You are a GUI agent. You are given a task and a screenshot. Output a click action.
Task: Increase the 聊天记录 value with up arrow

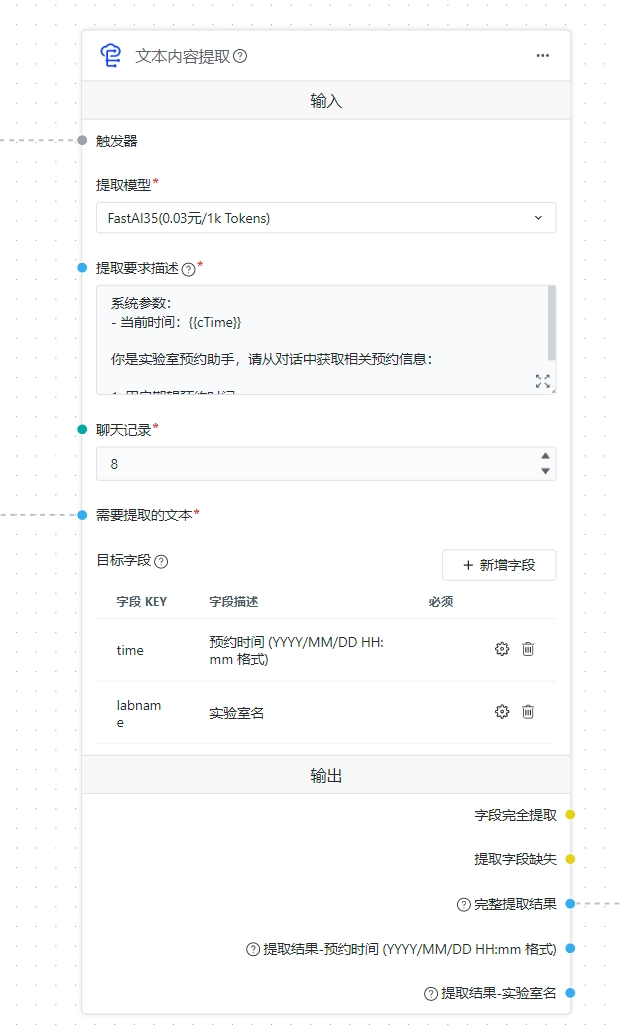545,456
